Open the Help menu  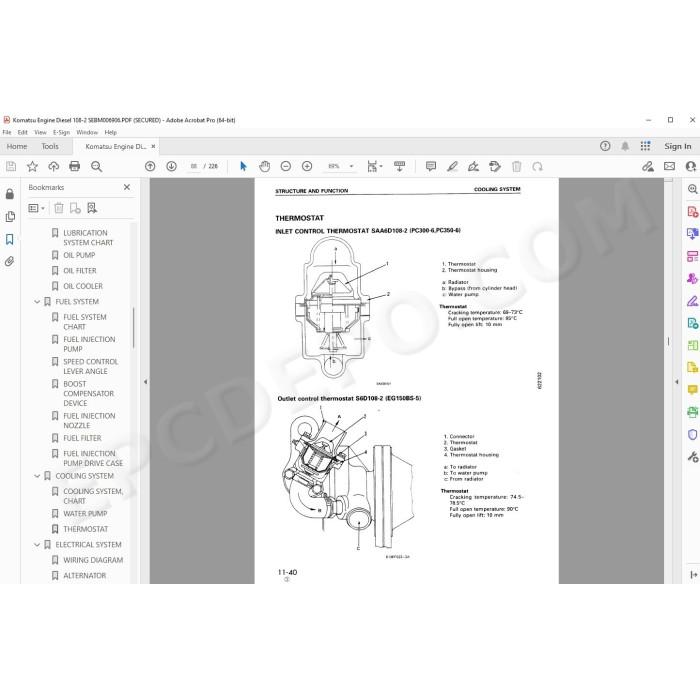[110, 133]
